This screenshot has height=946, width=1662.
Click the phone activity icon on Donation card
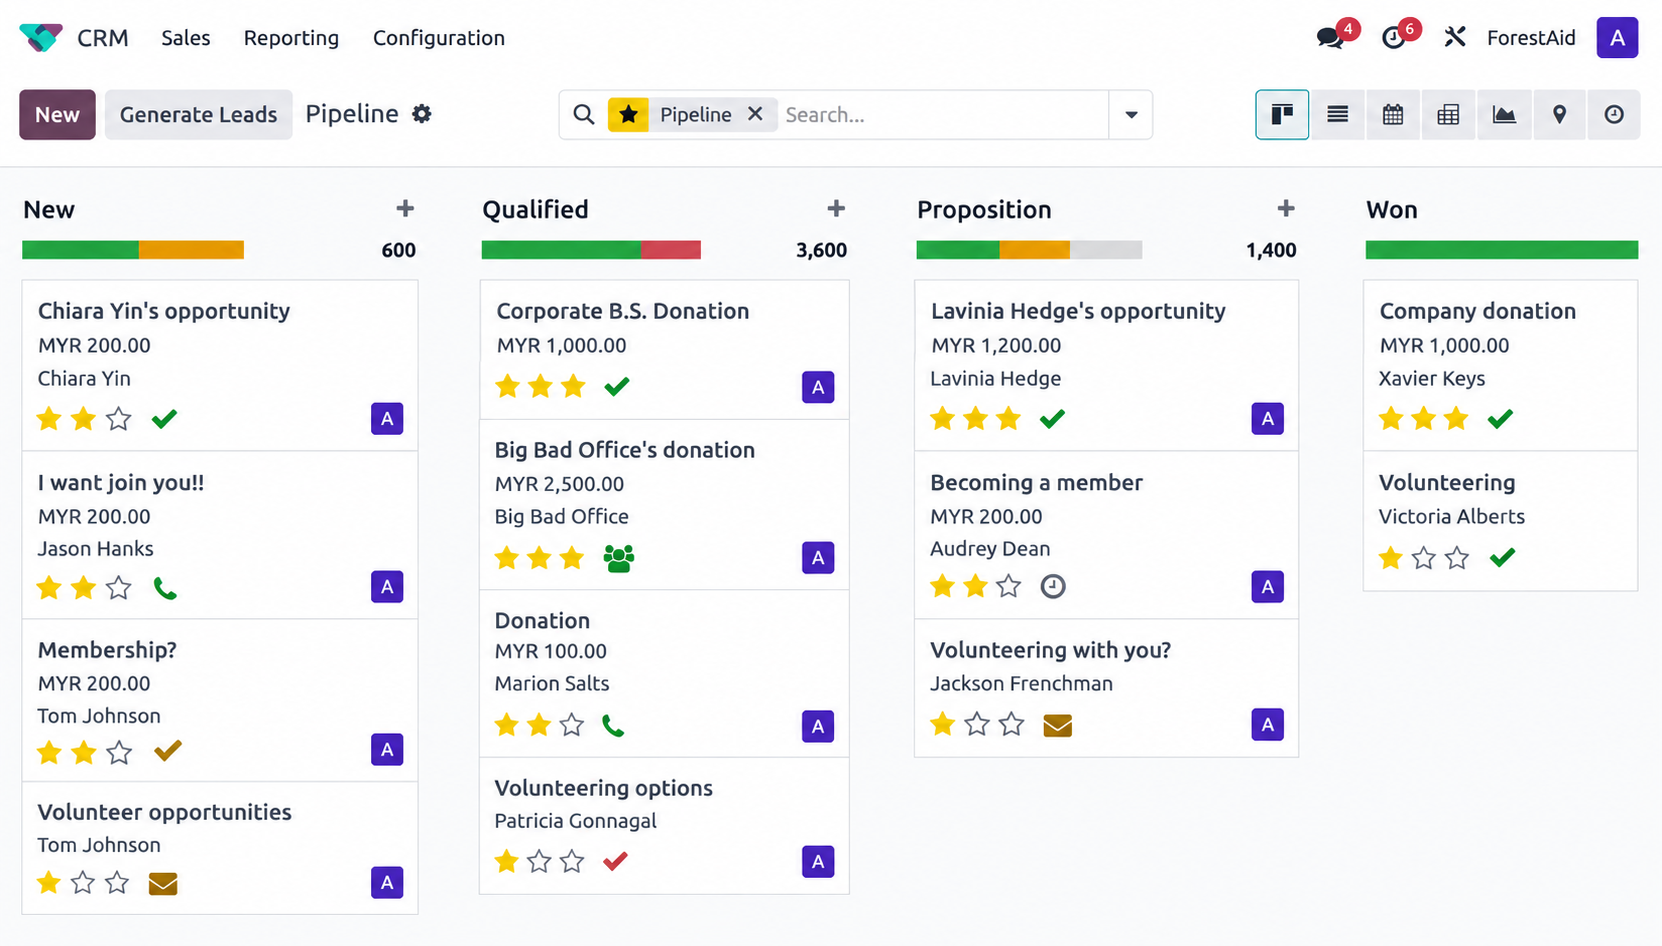point(613,725)
